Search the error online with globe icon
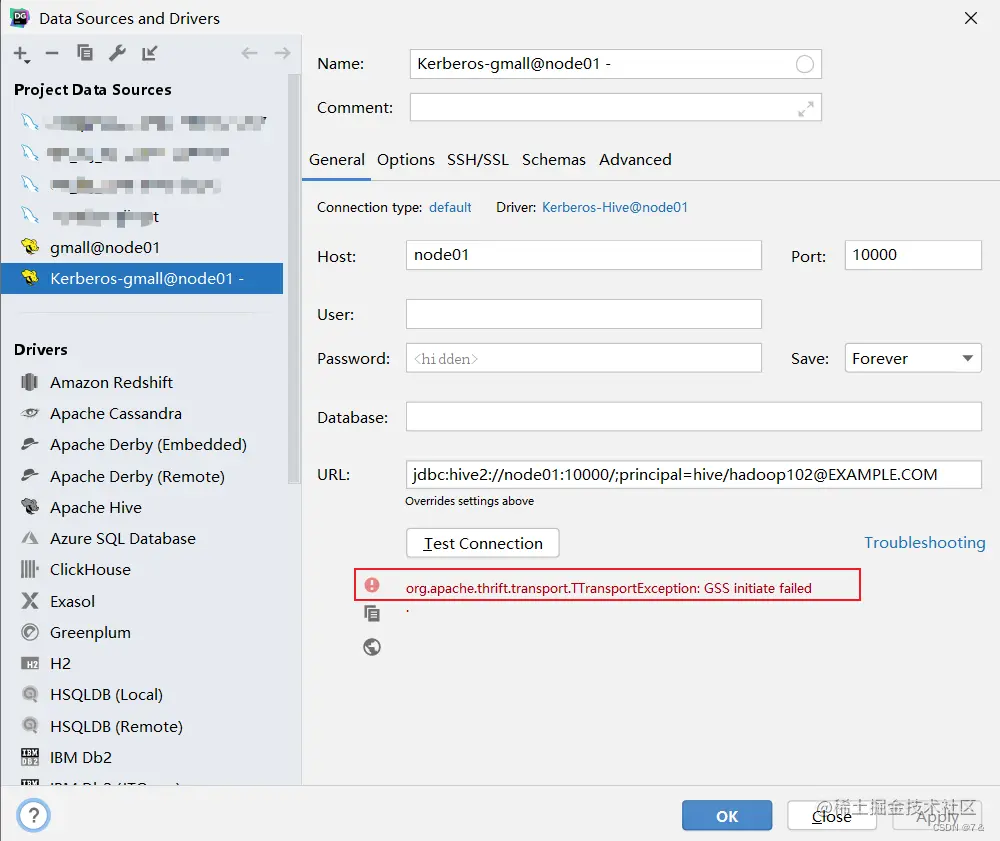 tap(372, 647)
